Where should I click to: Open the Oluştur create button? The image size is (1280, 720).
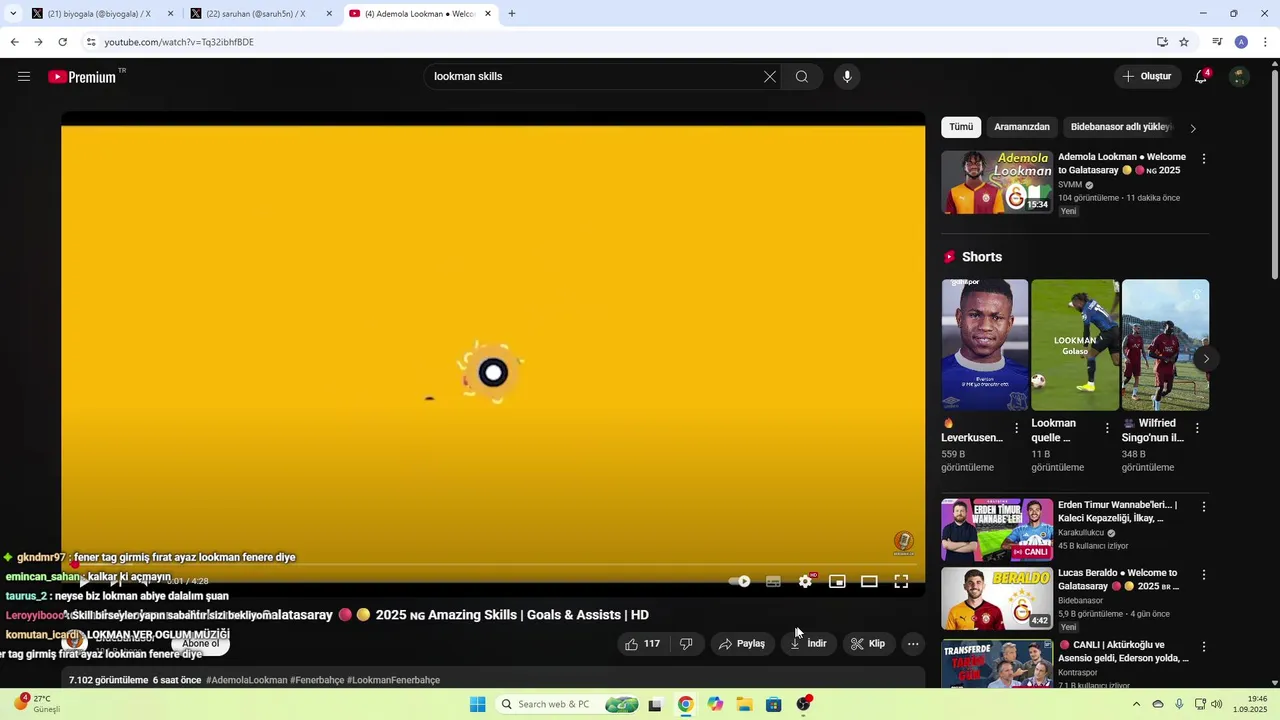point(1147,77)
